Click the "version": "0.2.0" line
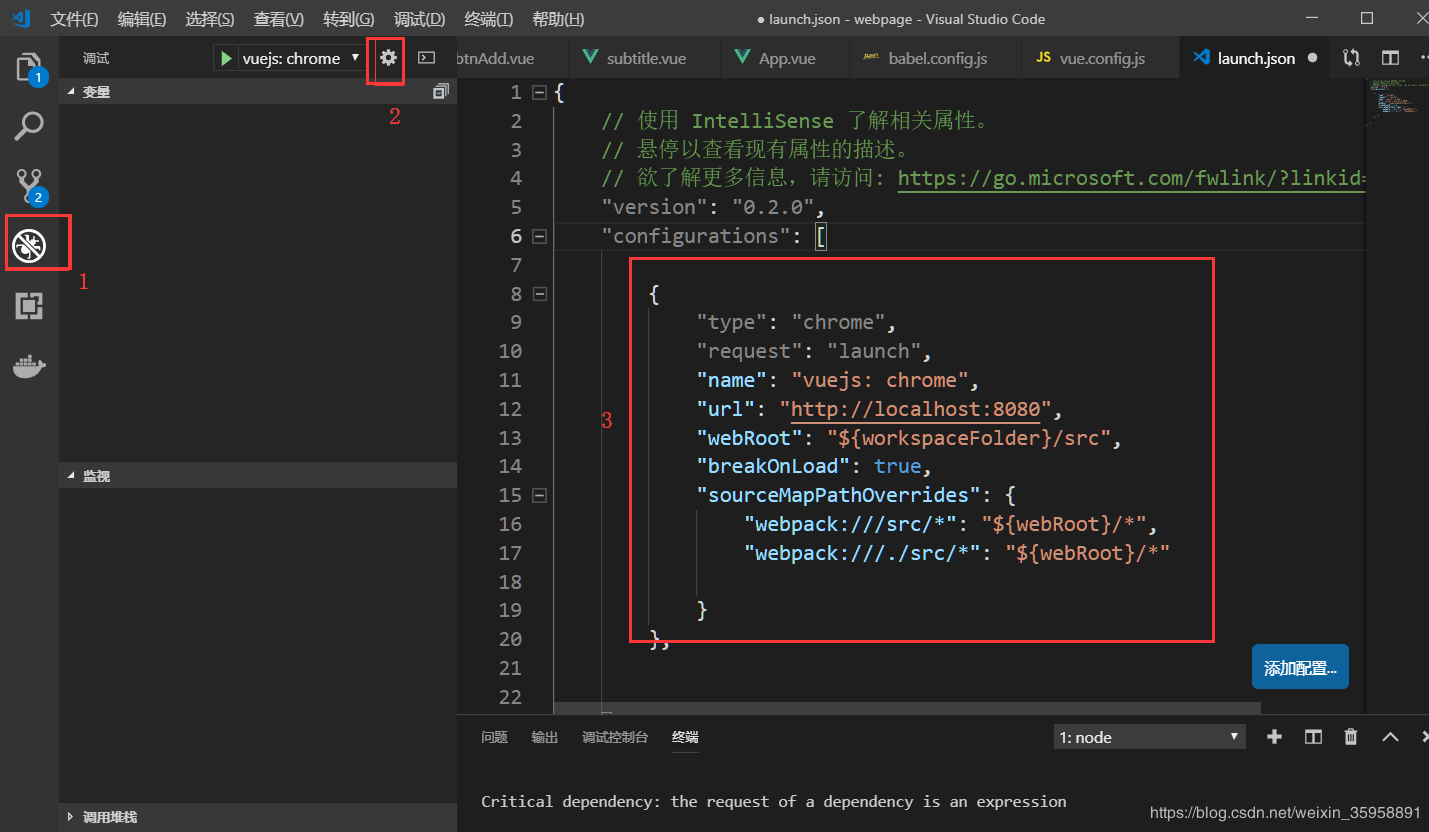 tap(714, 207)
